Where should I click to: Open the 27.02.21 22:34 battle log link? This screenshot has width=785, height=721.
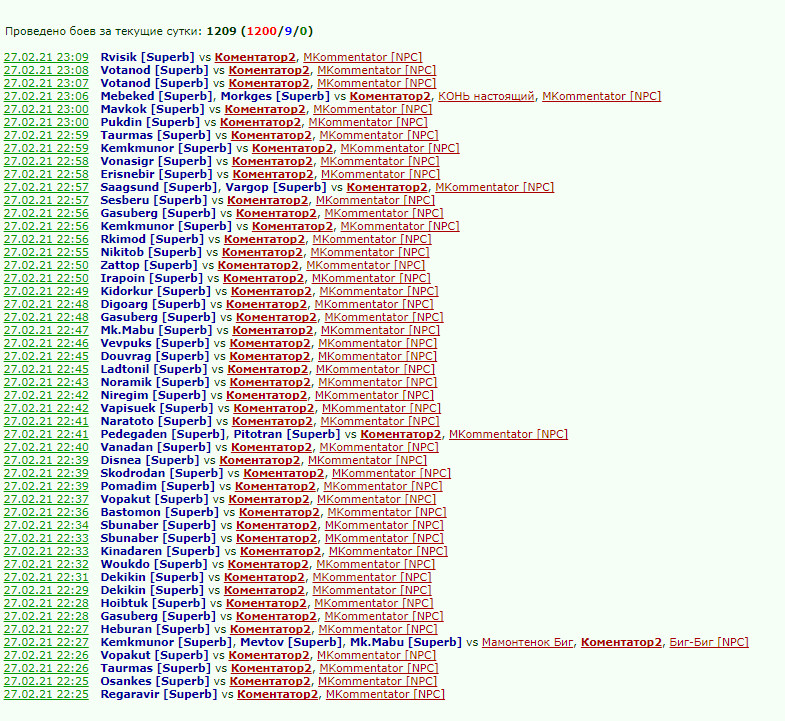(x=46, y=526)
